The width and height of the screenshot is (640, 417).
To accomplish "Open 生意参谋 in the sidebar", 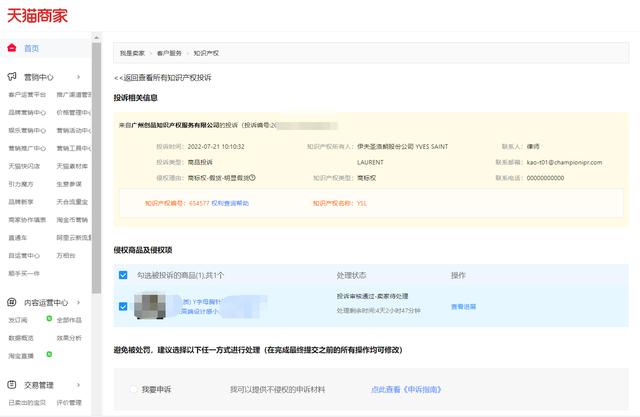I will [x=69, y=184].
